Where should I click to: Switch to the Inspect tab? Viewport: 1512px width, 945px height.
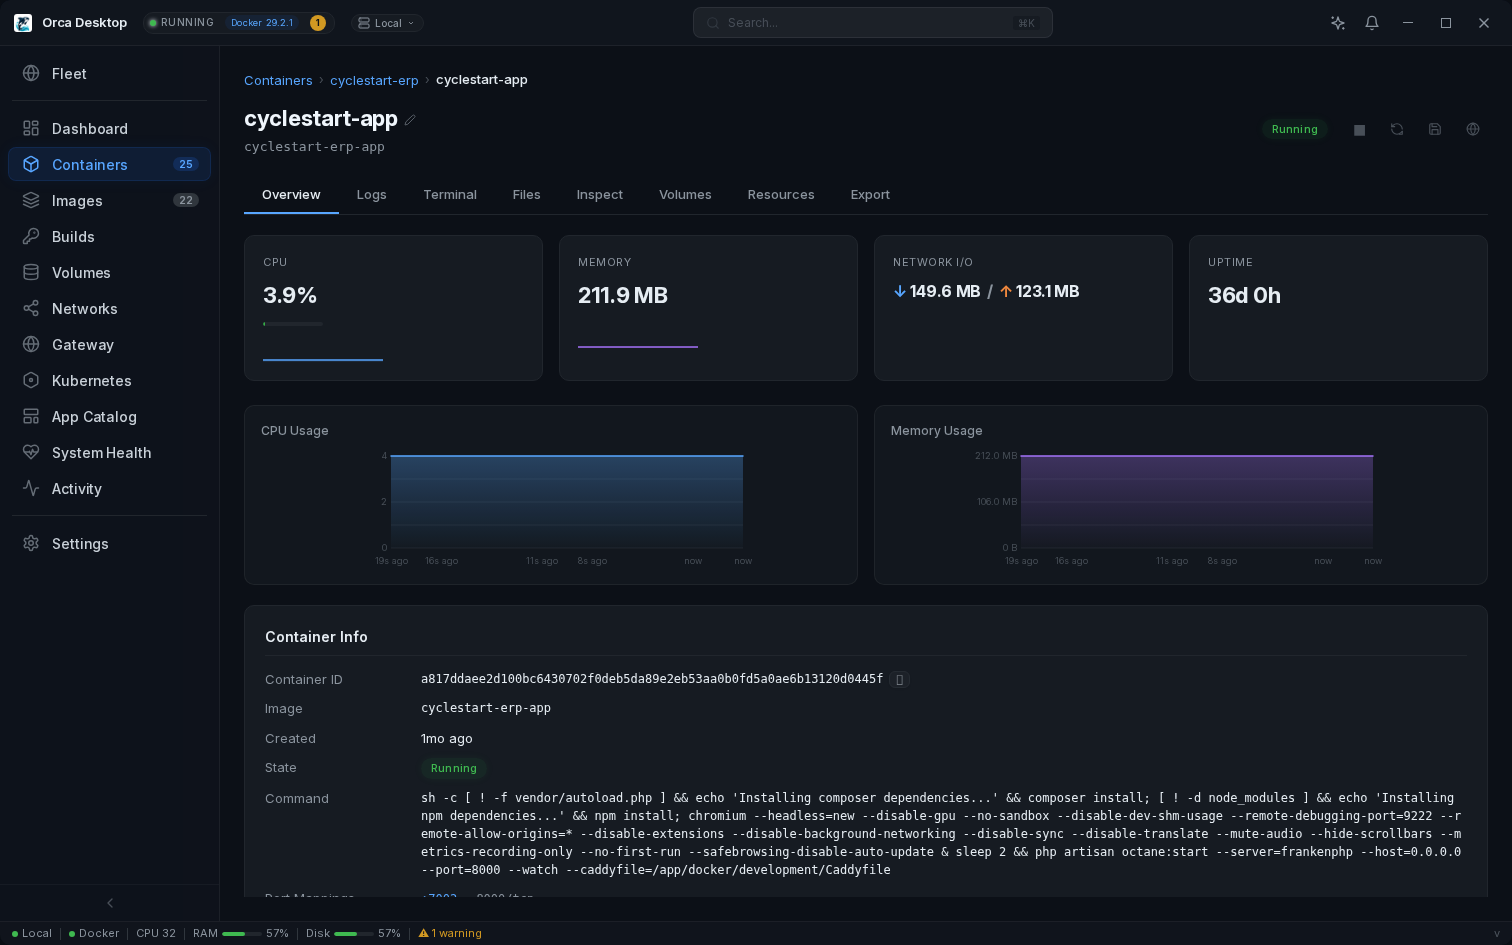[x=600, y=195]
